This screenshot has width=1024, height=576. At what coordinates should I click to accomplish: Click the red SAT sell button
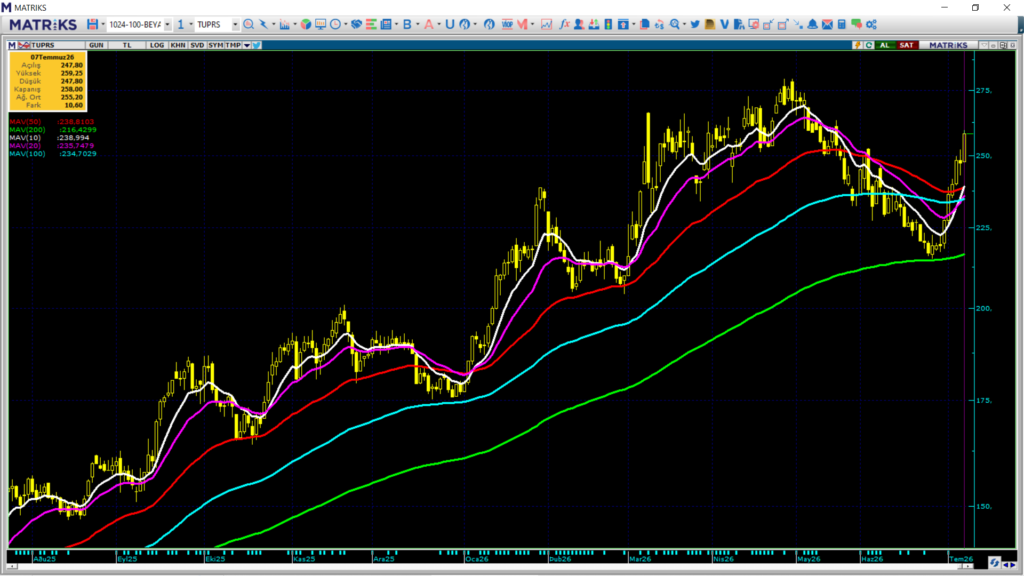click(x=906, y=45)
